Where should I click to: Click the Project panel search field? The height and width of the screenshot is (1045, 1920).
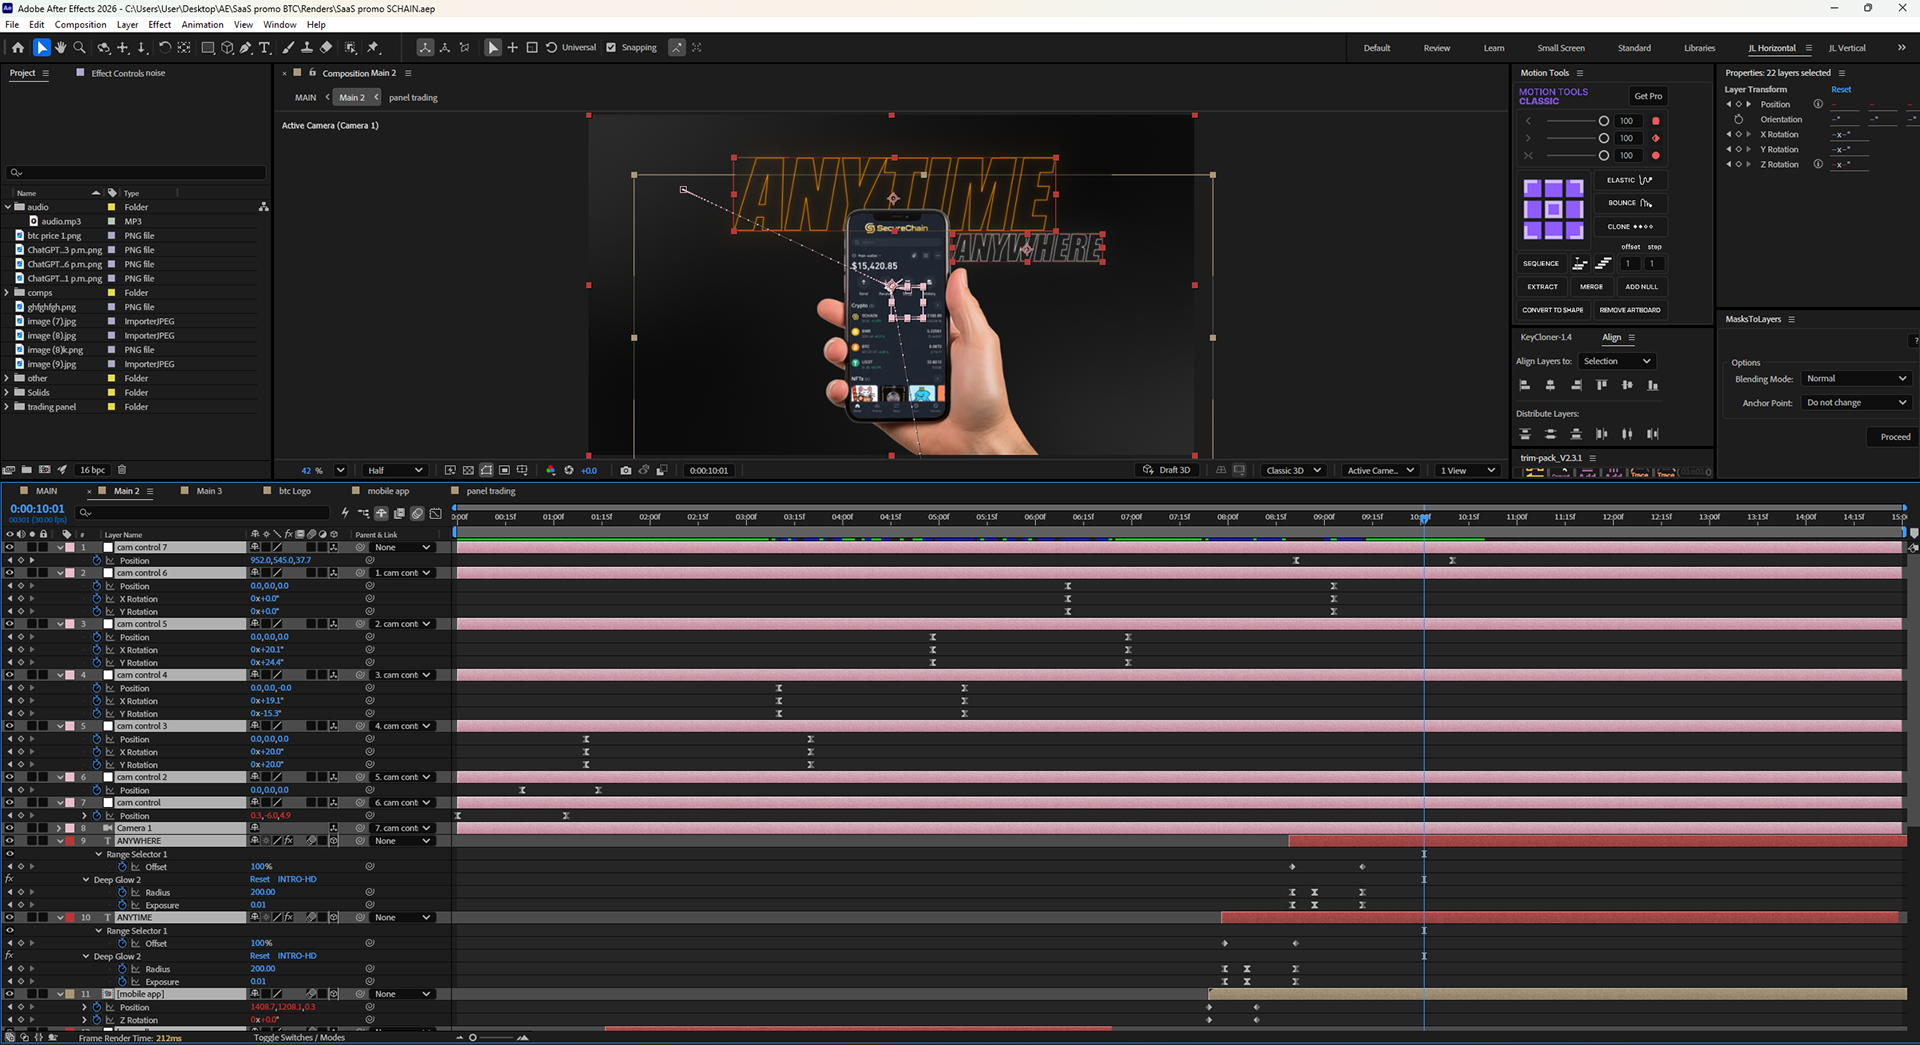click(136, 173)
